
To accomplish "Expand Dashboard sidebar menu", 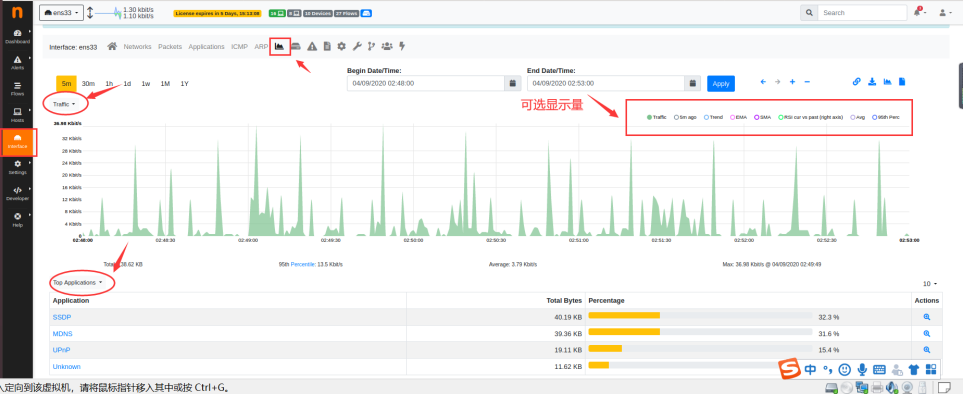I will (x=17, y=36).
